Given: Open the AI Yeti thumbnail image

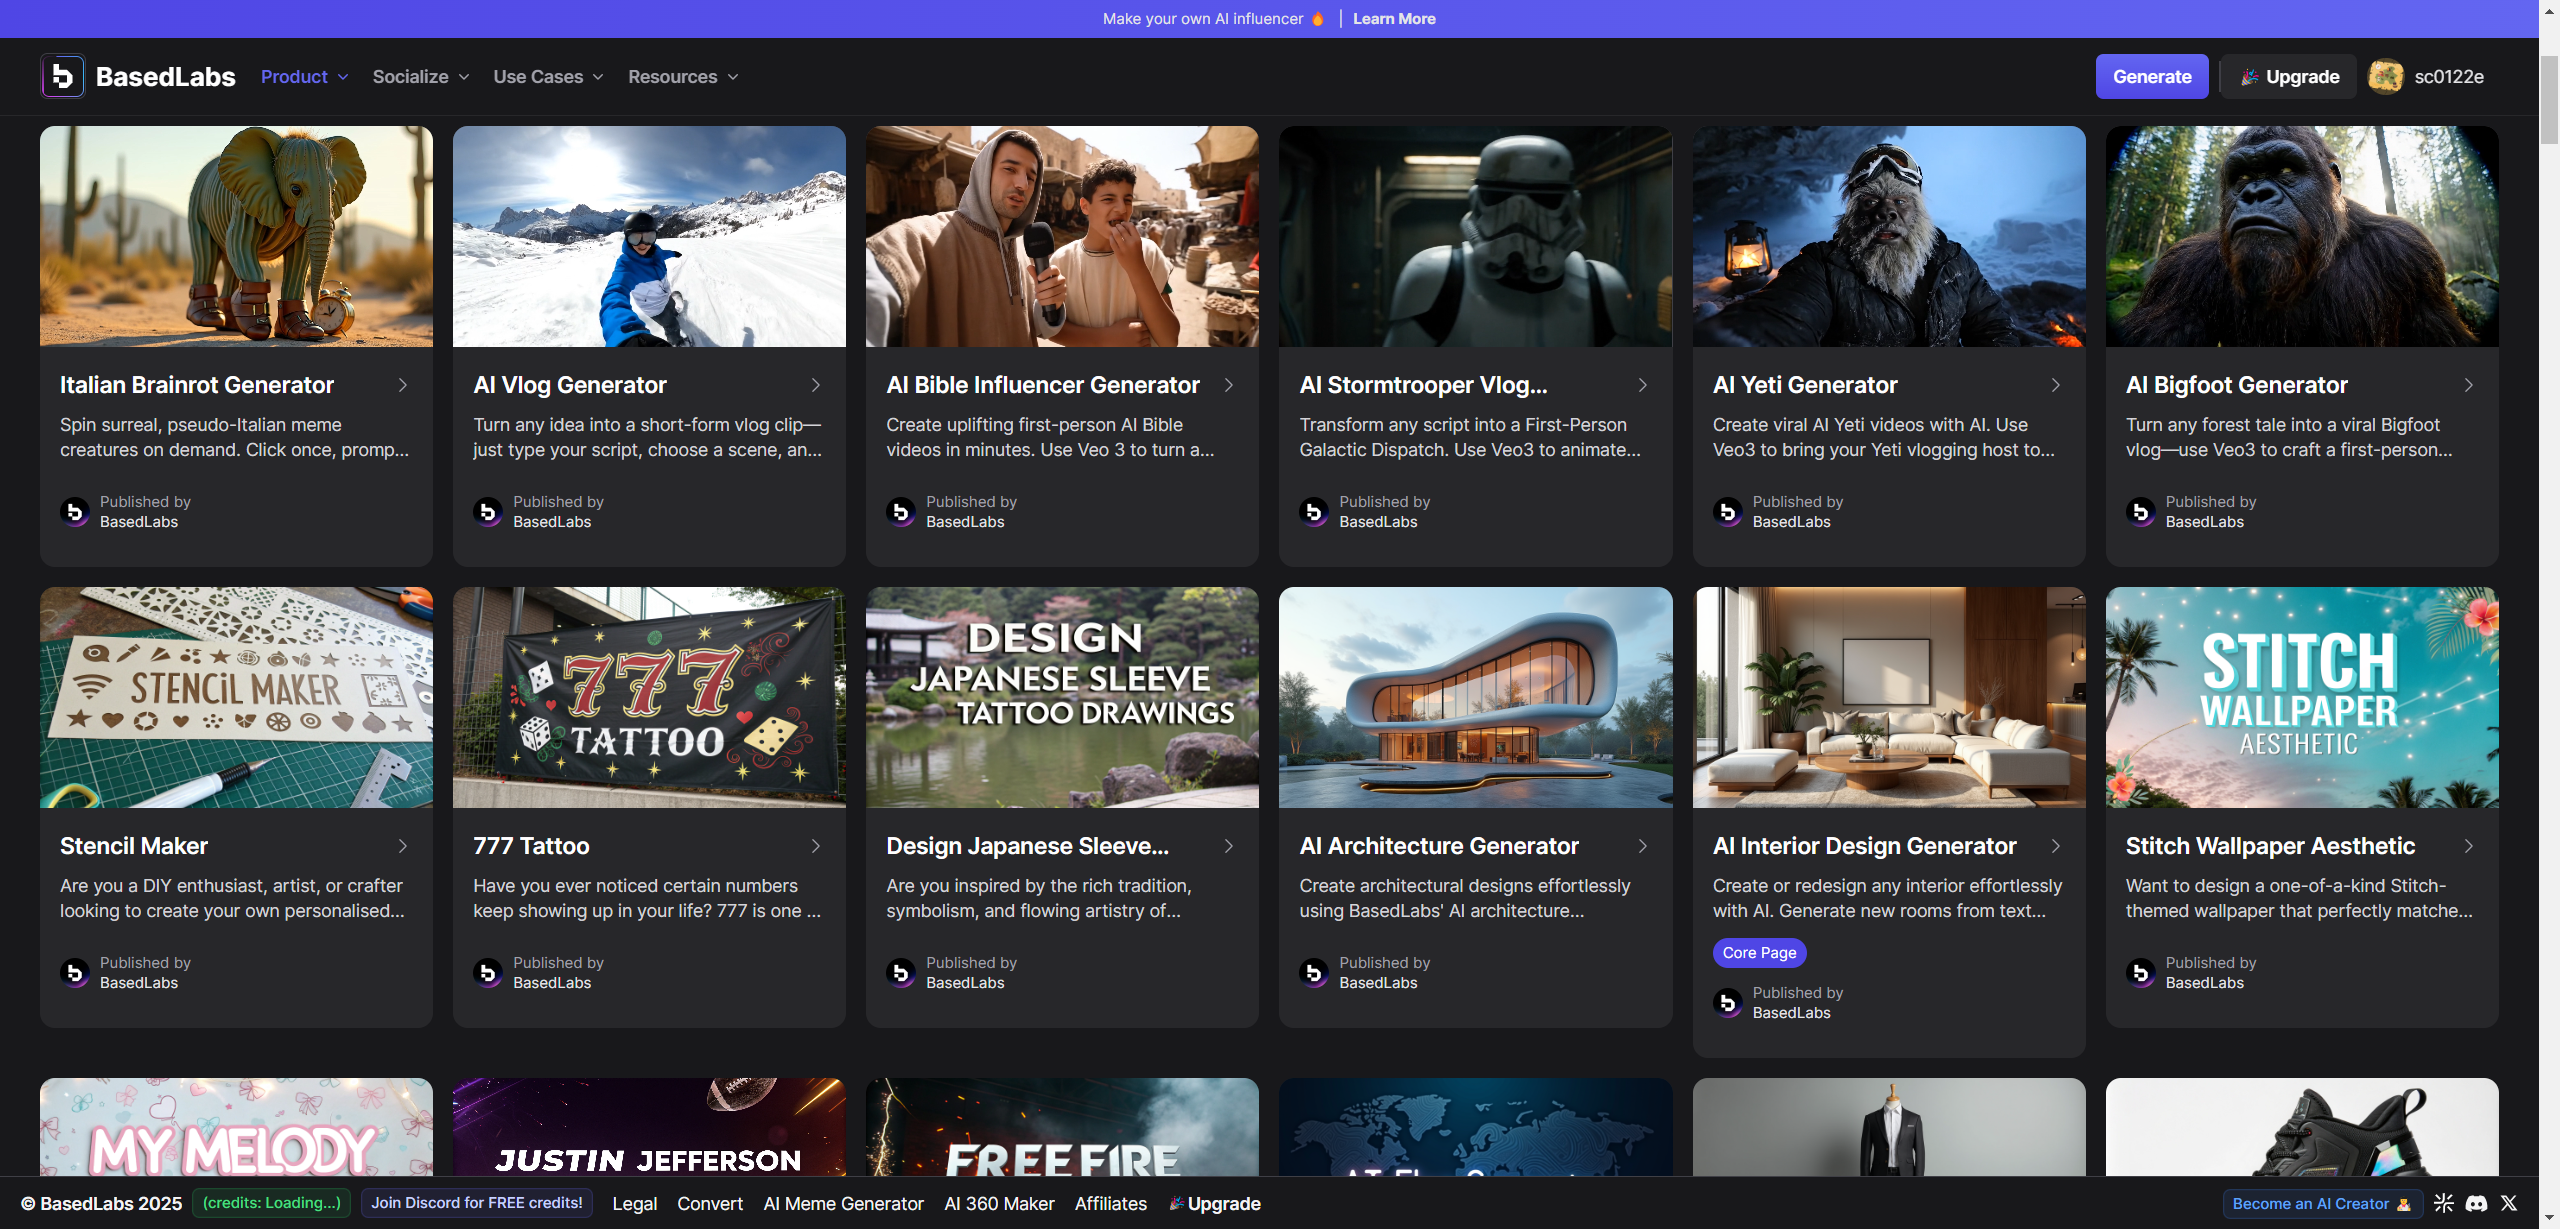Looking at the screenshot, I should (x=1889, y=237).
